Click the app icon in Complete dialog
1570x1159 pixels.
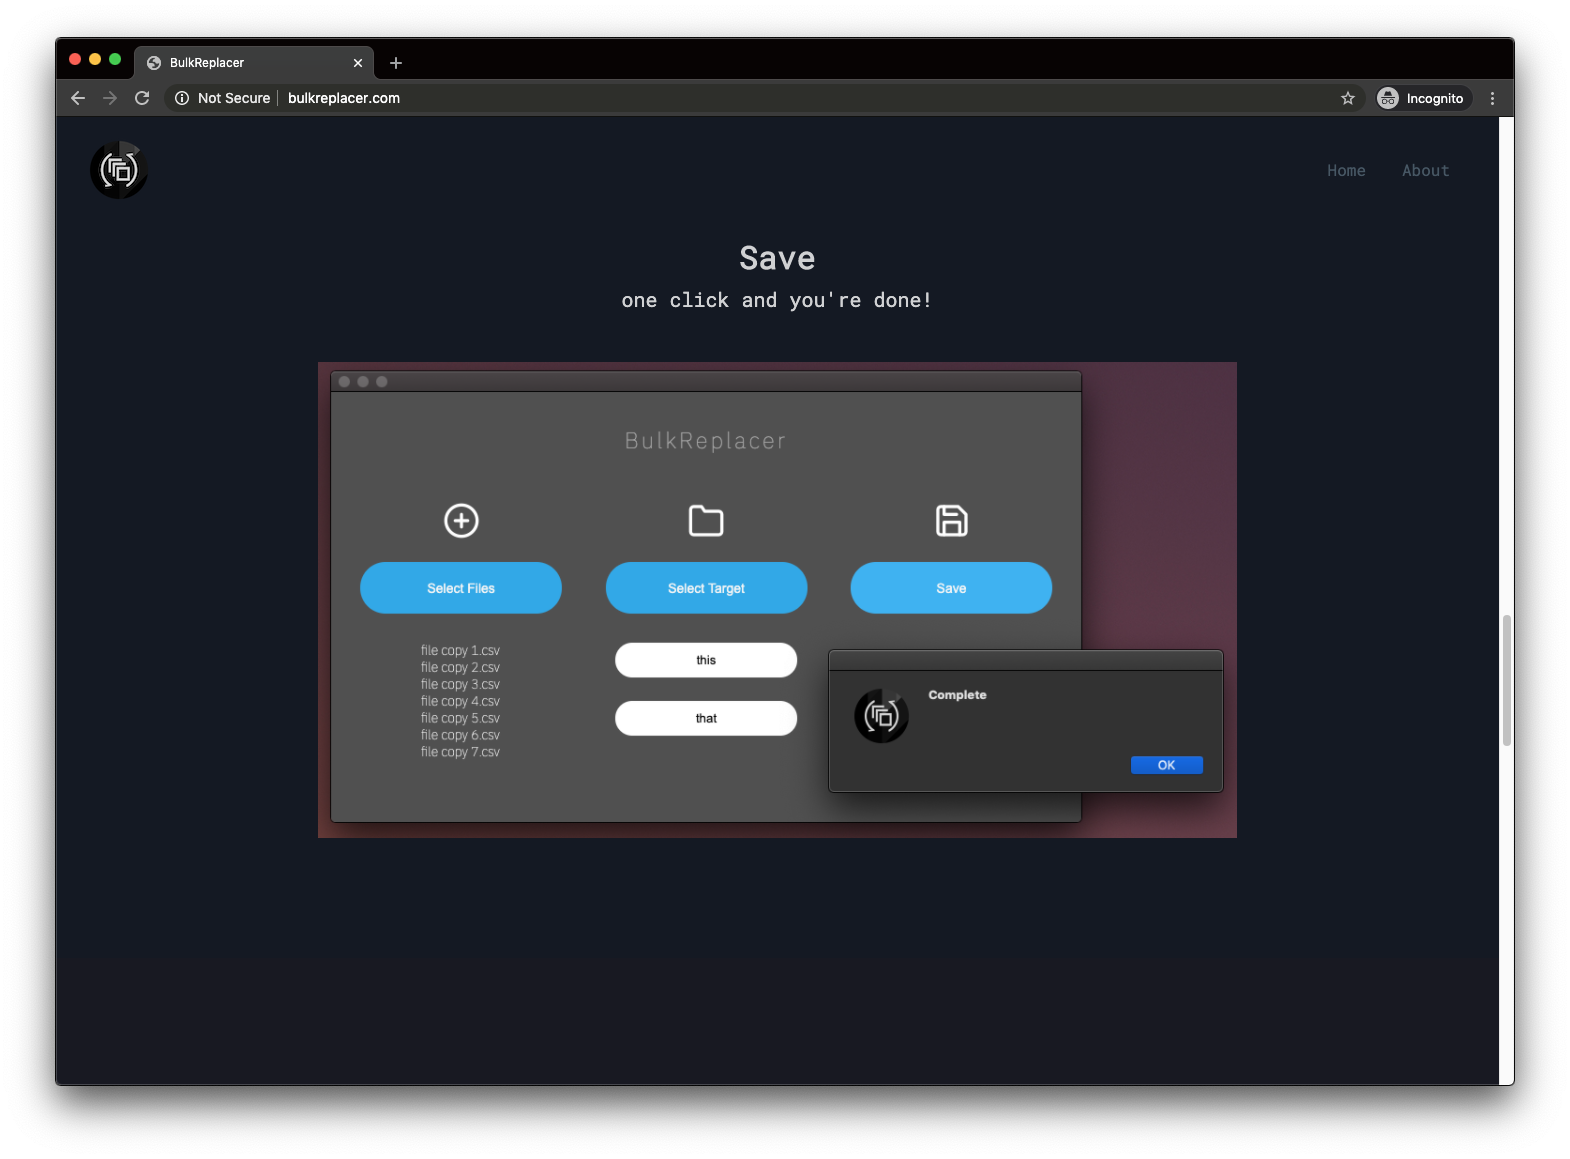click(x=881, y=716)
